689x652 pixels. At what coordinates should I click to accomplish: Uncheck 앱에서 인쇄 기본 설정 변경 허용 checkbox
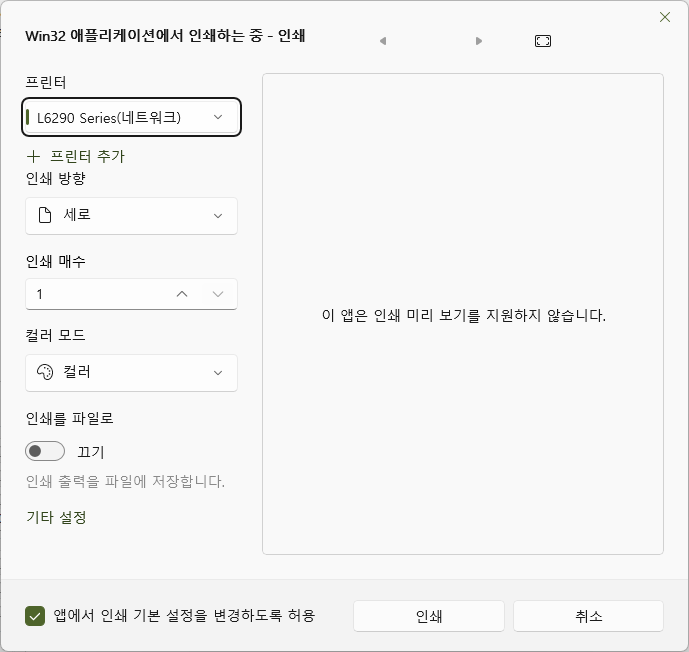tap(35, 616)
